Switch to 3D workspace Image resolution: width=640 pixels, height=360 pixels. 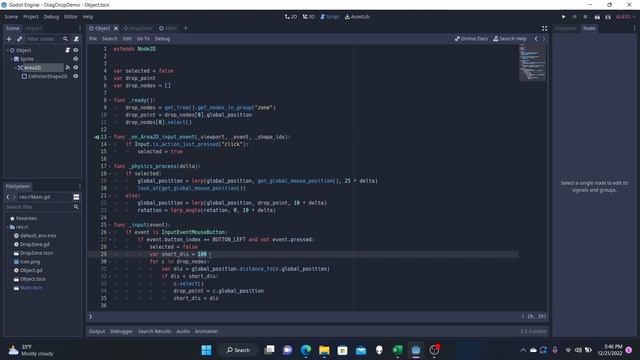click(x=309, y=17)
